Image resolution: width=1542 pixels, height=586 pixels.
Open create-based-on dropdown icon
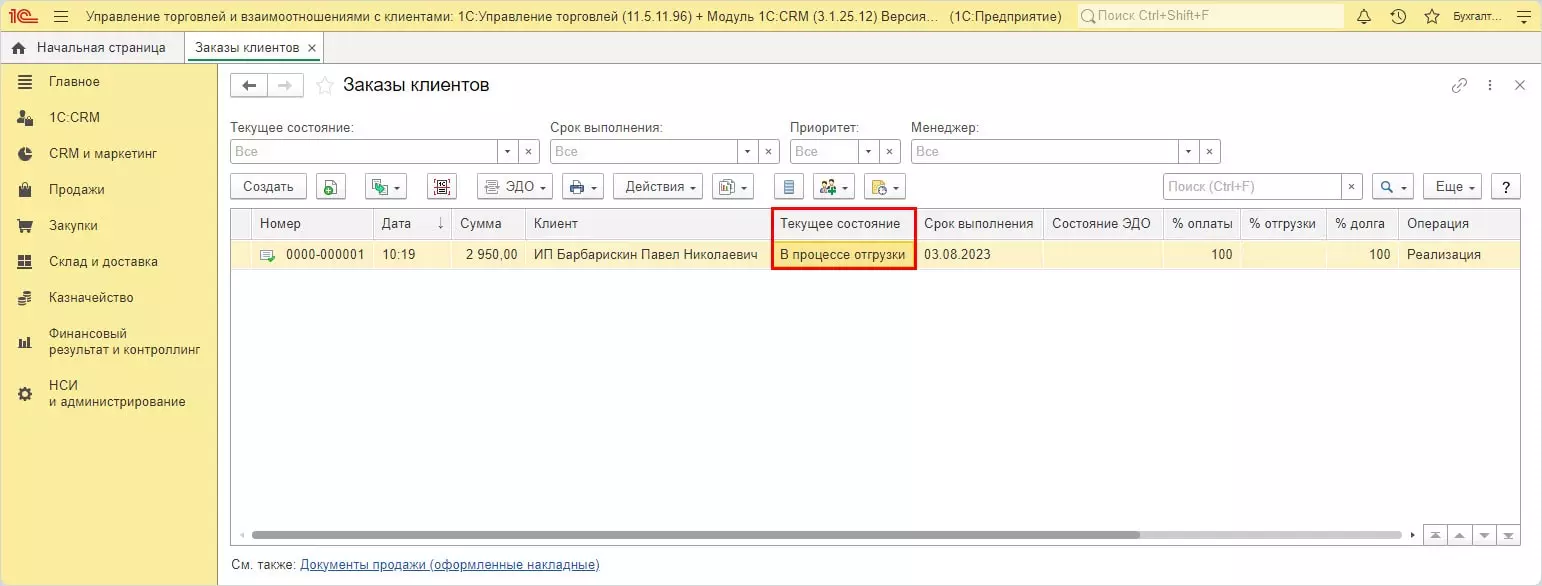[386, 187]
